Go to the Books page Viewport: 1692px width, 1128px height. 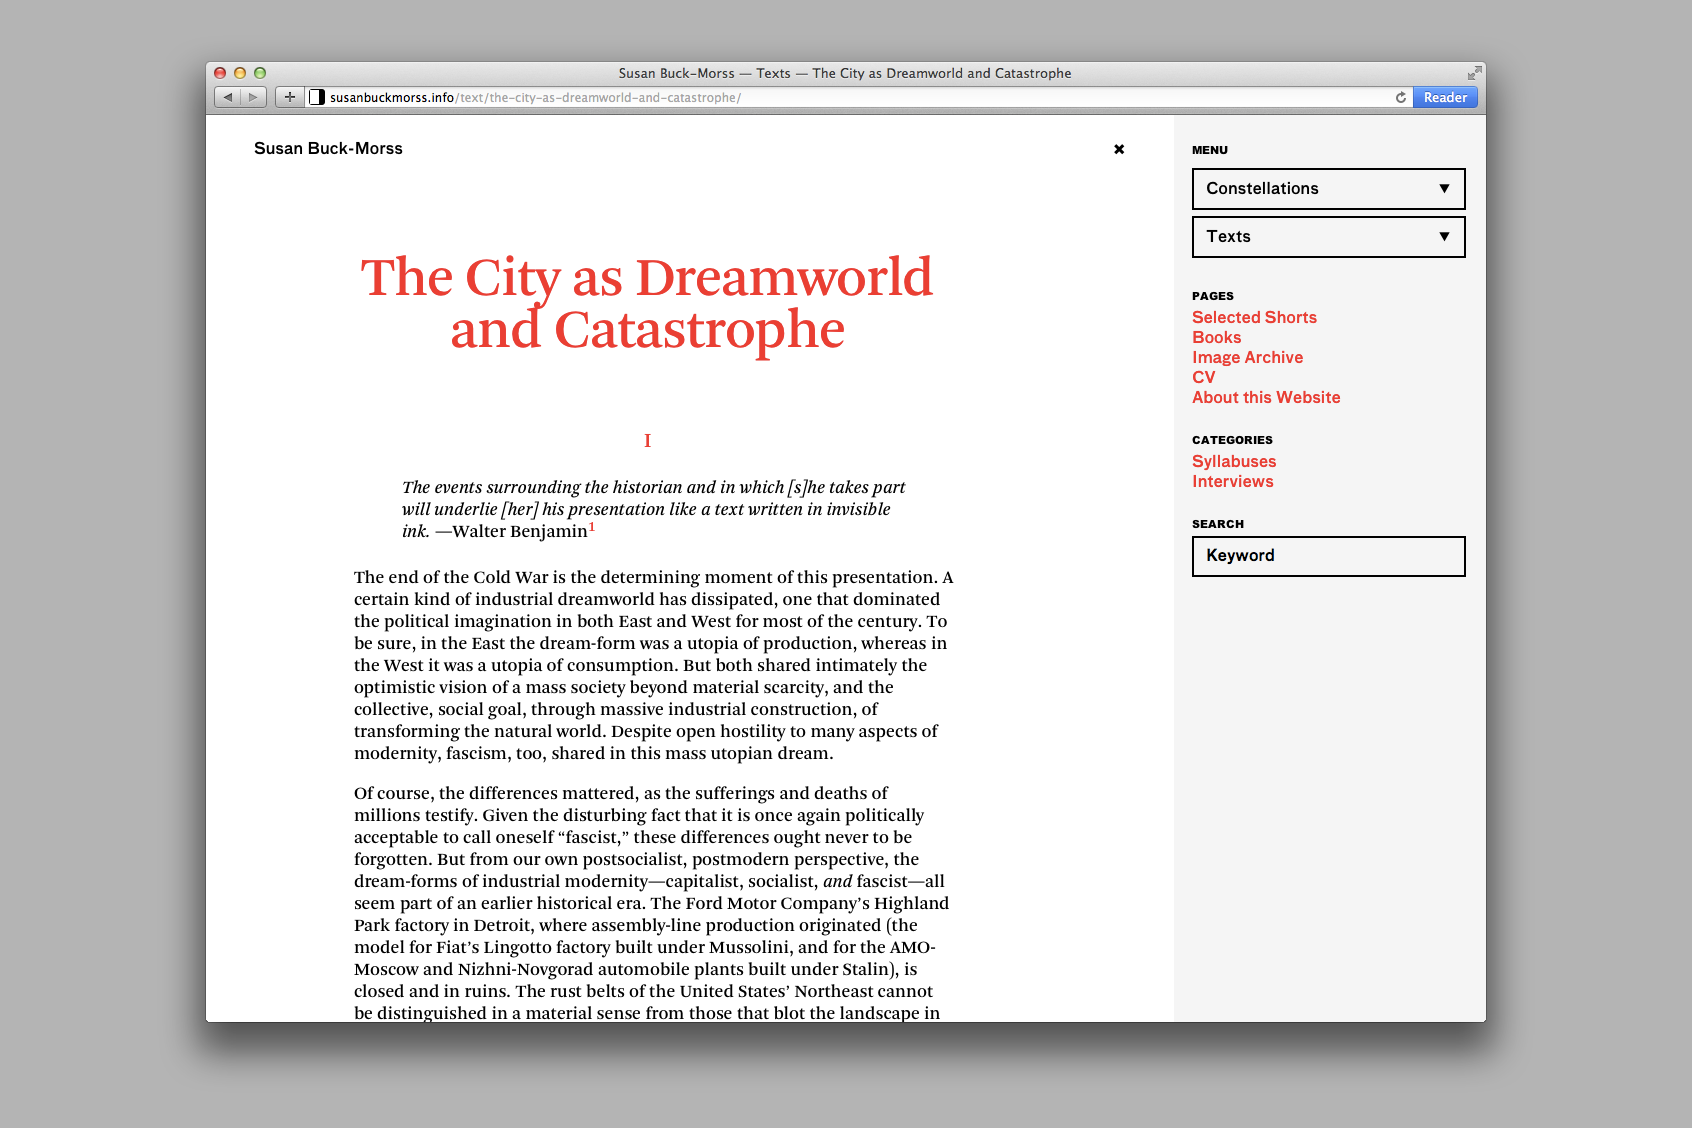coord(1216,337)
